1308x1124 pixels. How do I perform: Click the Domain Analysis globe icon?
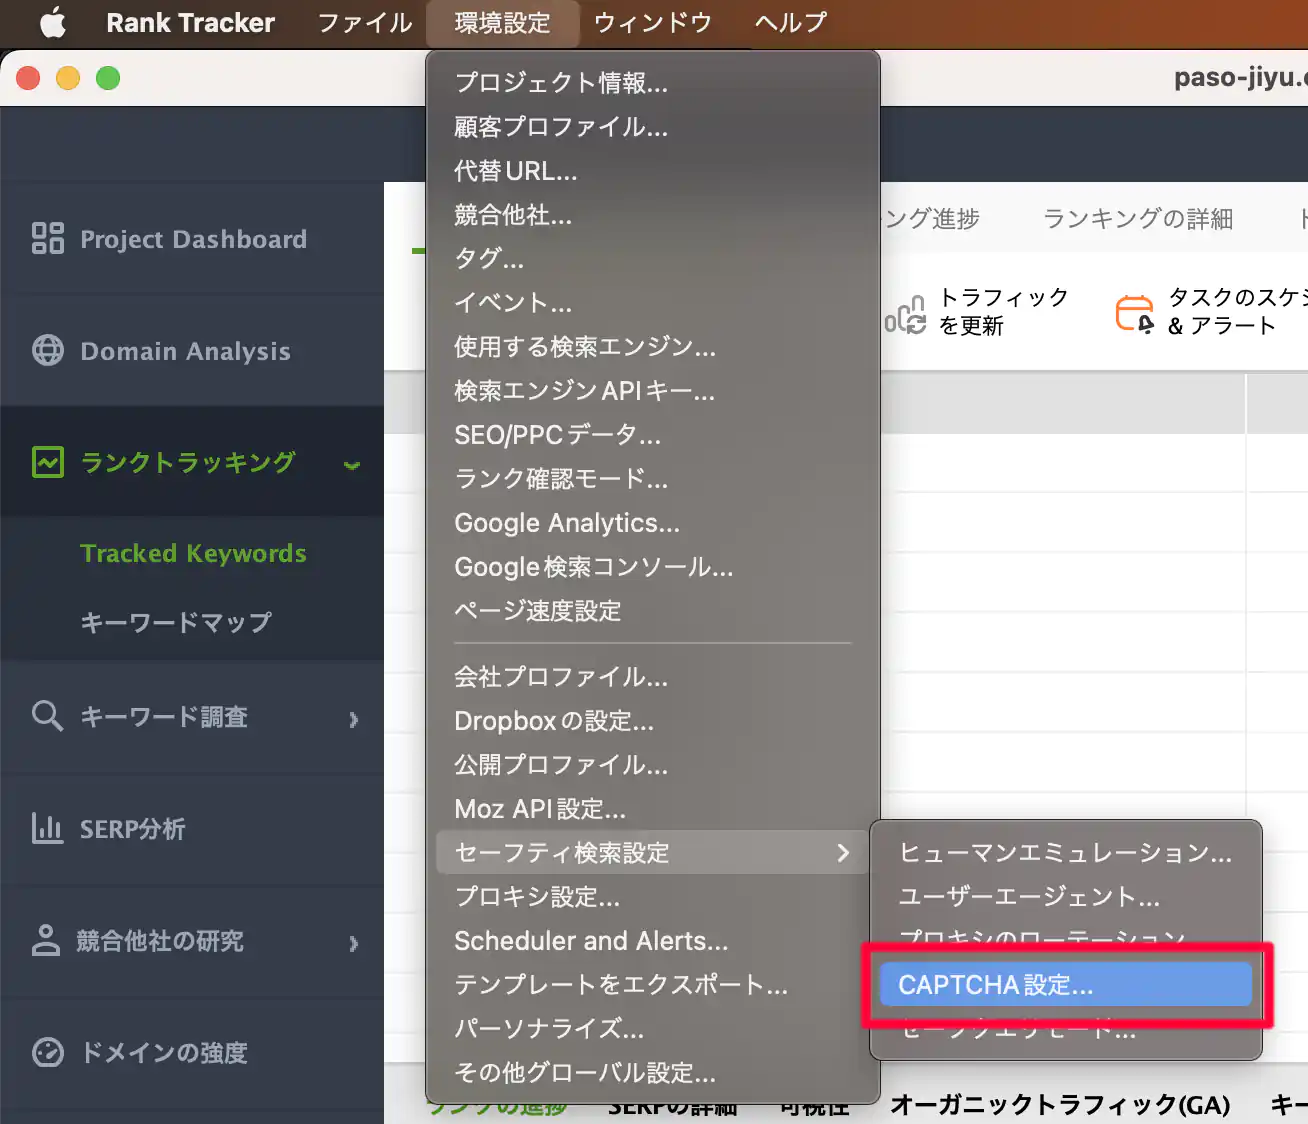click(x=48, y=350)
